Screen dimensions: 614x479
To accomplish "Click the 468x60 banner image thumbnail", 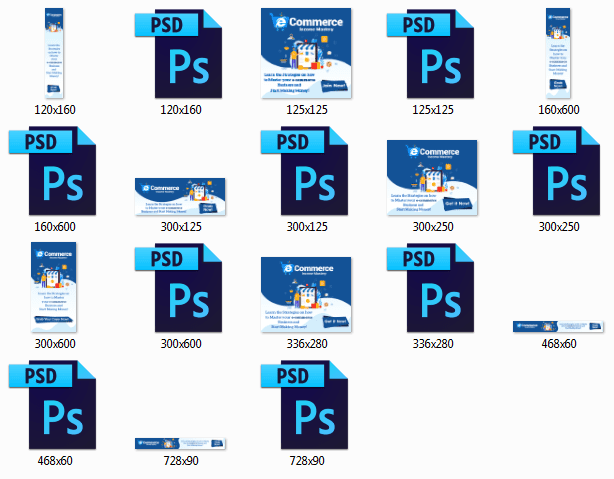I will point(558,326).
